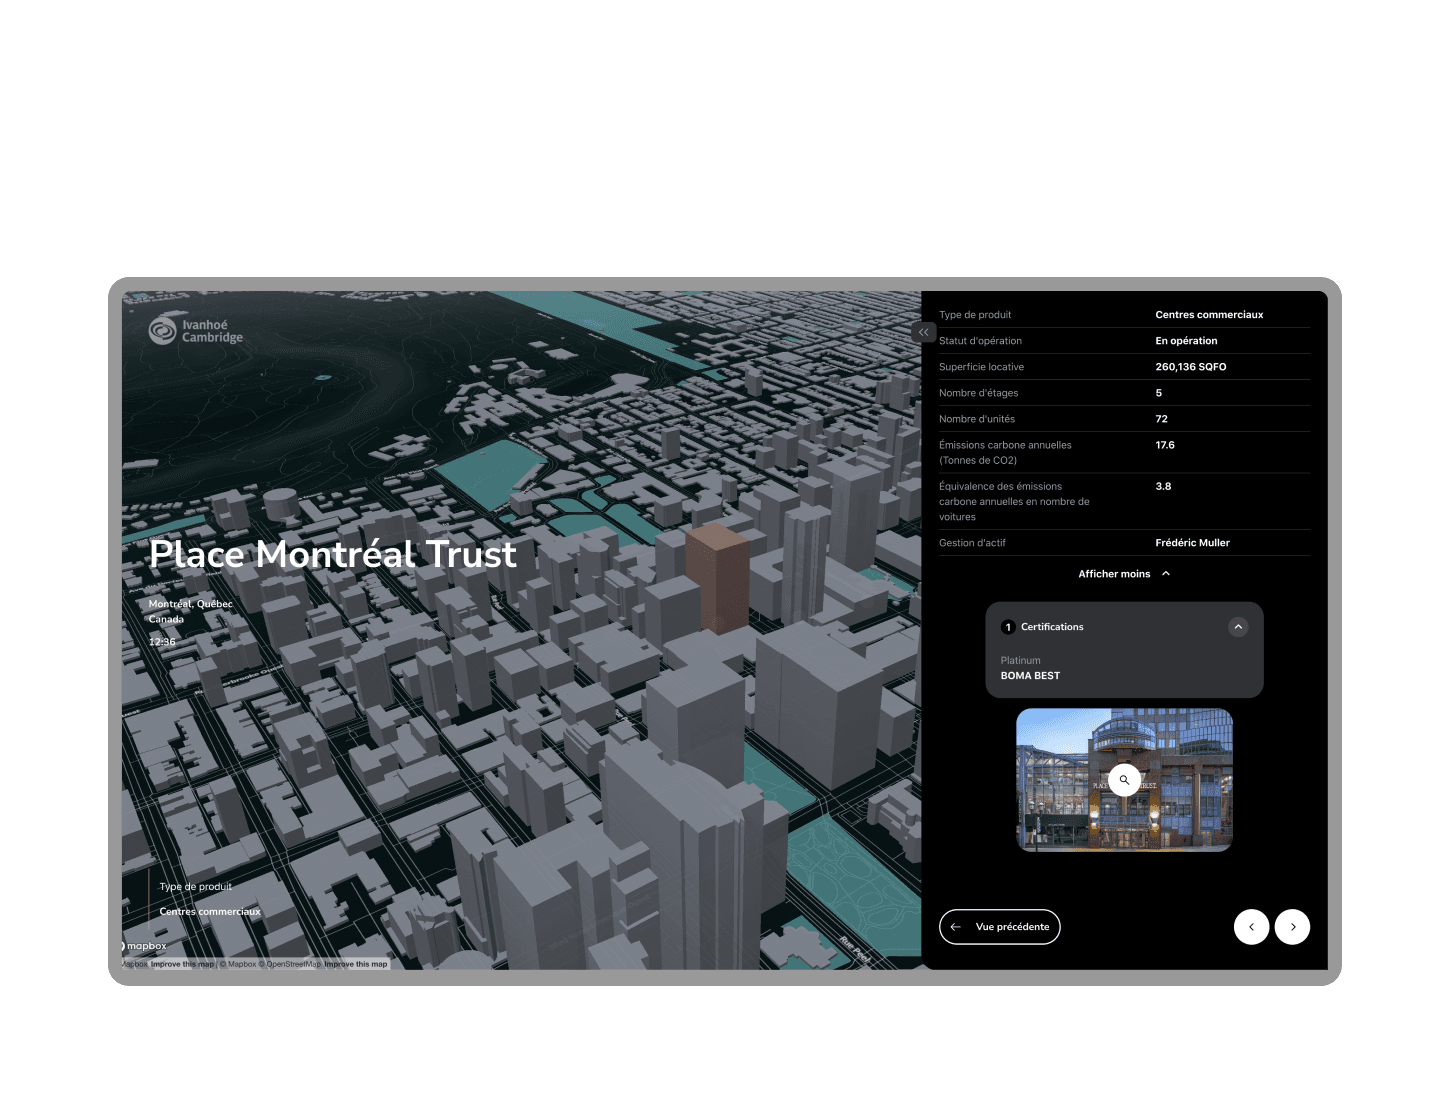
Task: Click Centres commerciaux overlay on map
Action: click(210, 912)
